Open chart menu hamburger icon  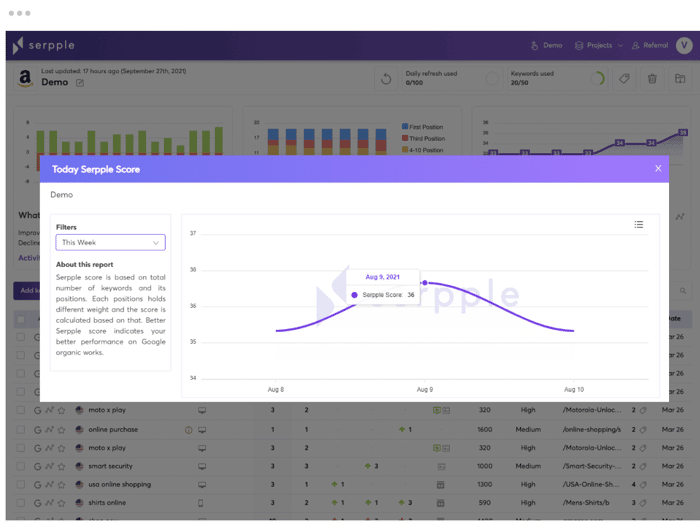pos(639,225)
